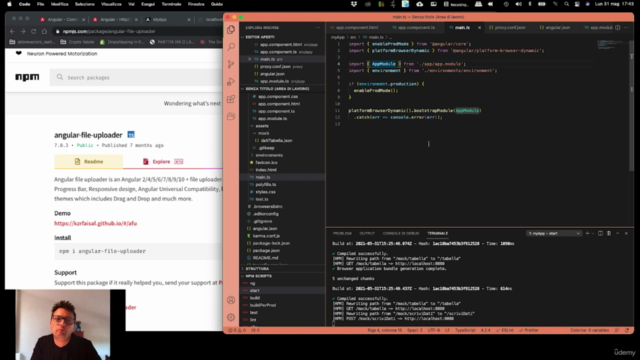The image size is (640, 360).
Task: Open the Terminale menu in the menu bar
Action: click(x=171, y=4)
